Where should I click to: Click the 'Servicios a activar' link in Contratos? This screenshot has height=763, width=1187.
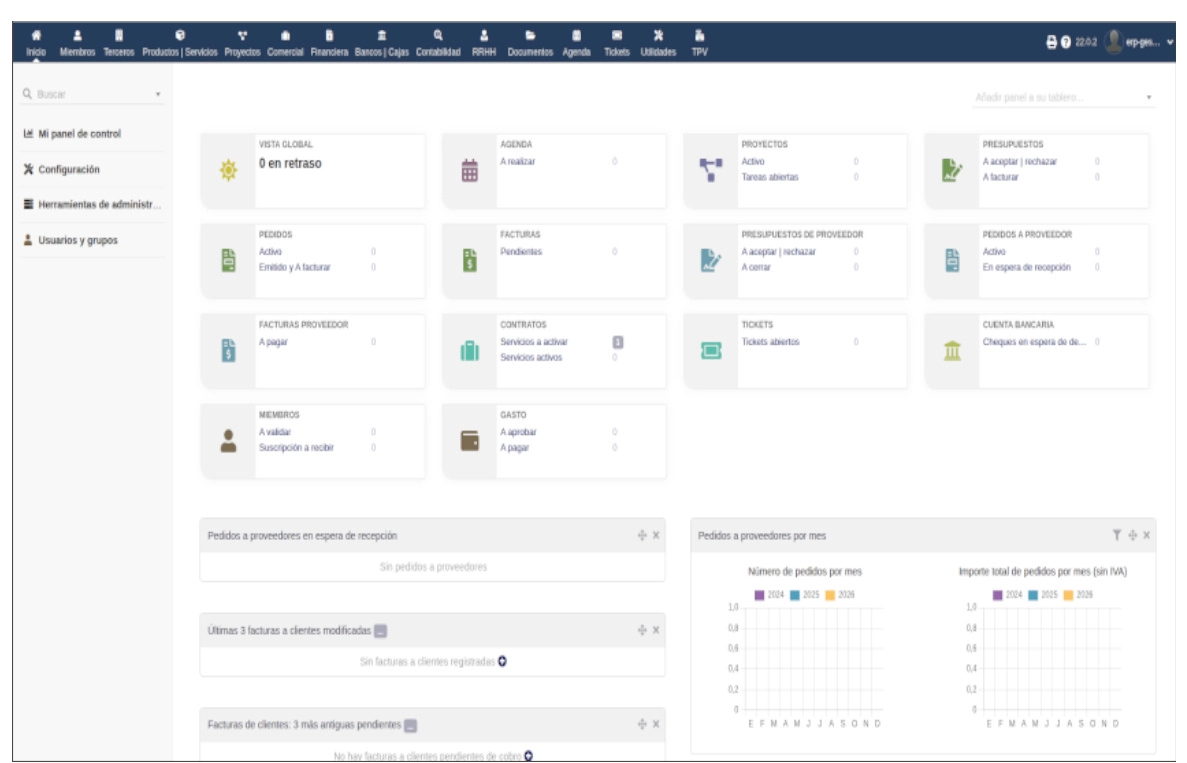click(533, 342)
